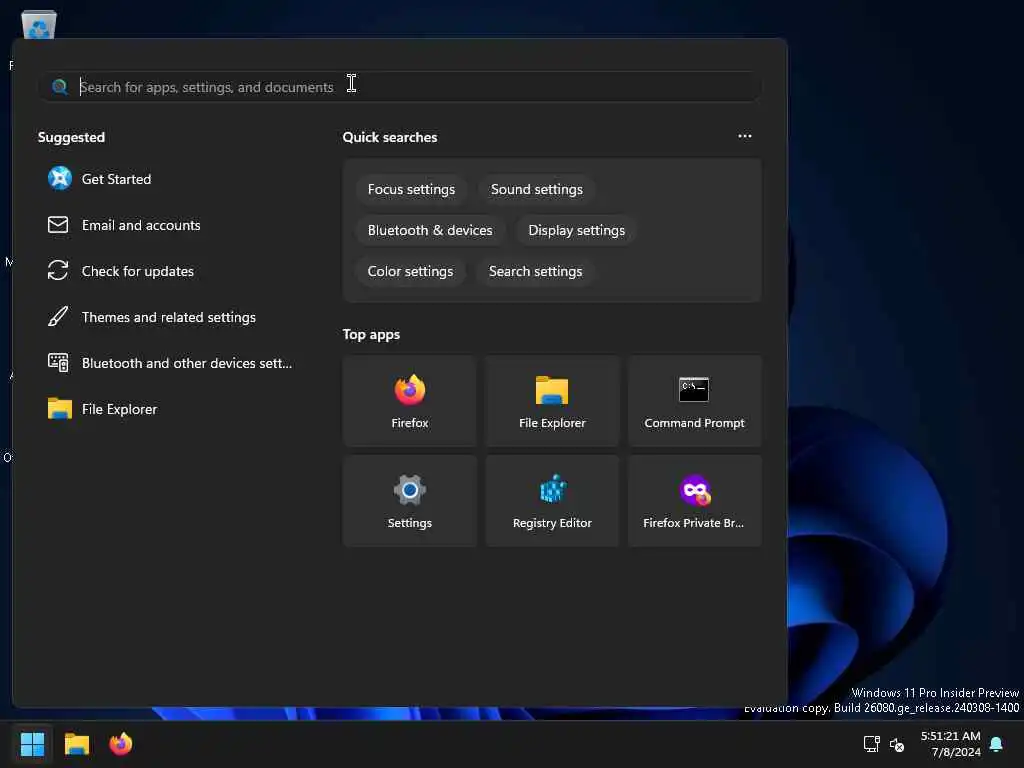1024x768 pixels.
Task: Open the Get Started suggestion icon
Action: coord(59,178)
